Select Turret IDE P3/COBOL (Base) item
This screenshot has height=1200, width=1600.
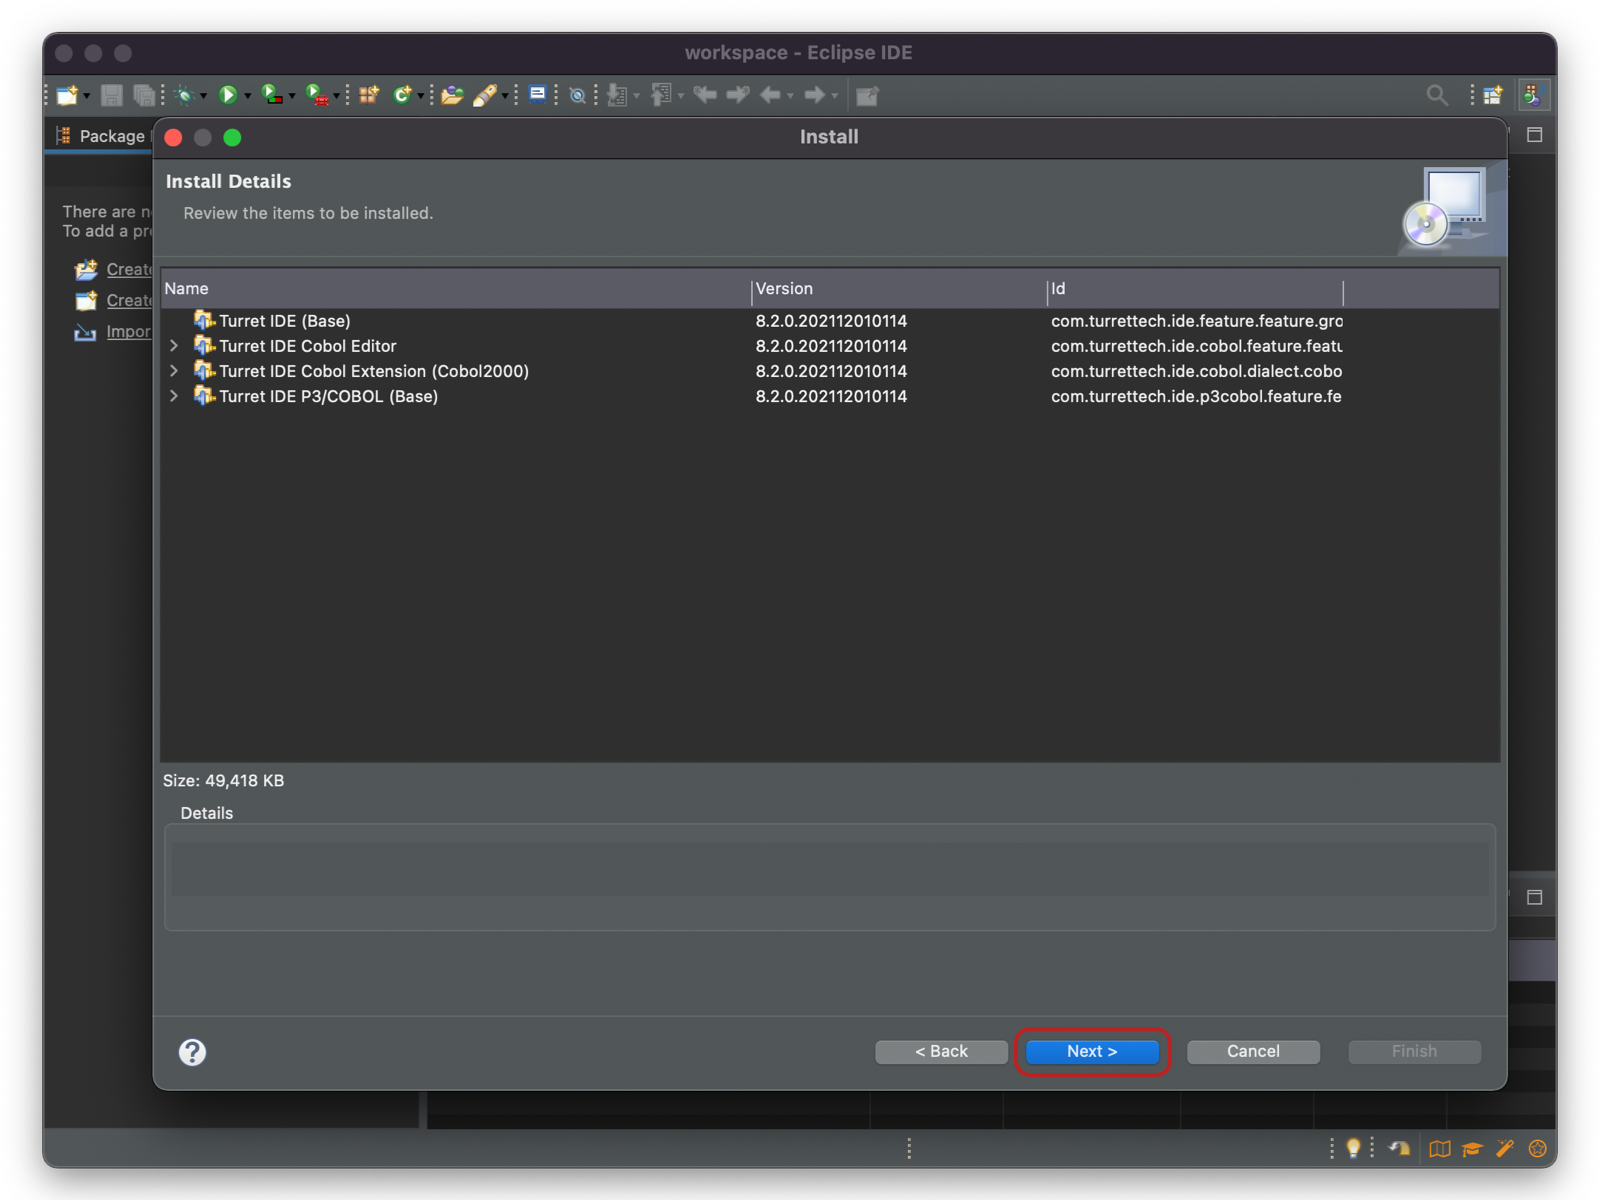(x=329, y=396)
